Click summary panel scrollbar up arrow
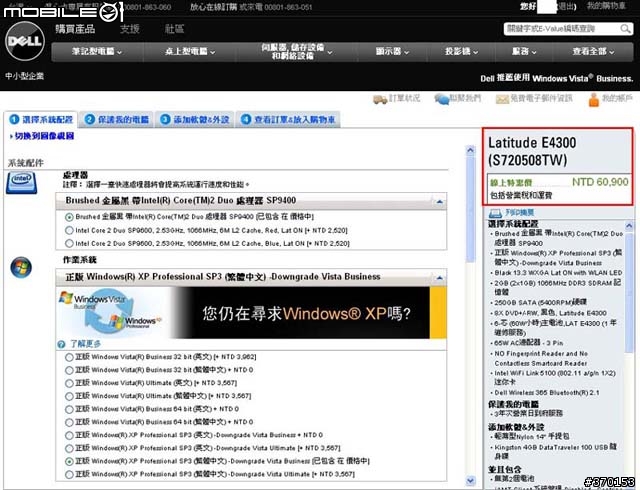This screenshot has width=640, height=490. 629,225
